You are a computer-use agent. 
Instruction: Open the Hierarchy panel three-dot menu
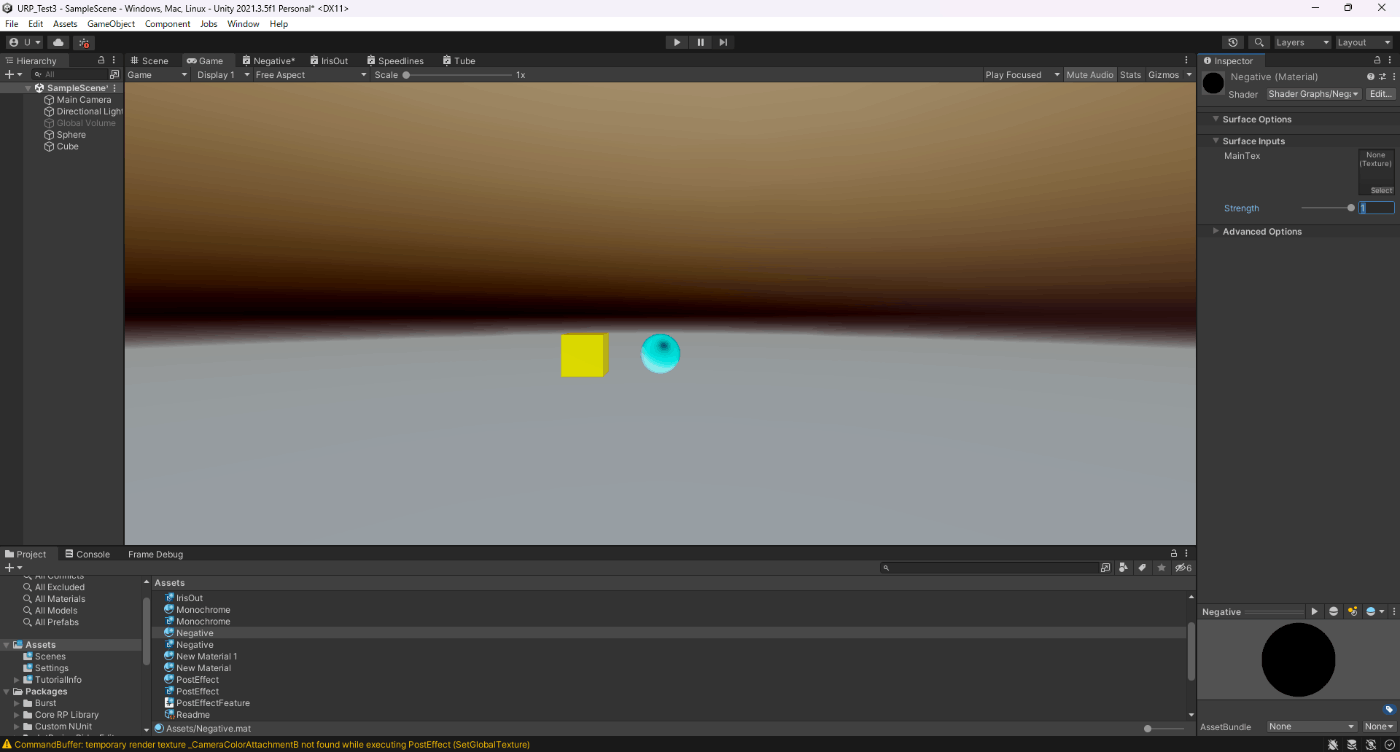114,61
